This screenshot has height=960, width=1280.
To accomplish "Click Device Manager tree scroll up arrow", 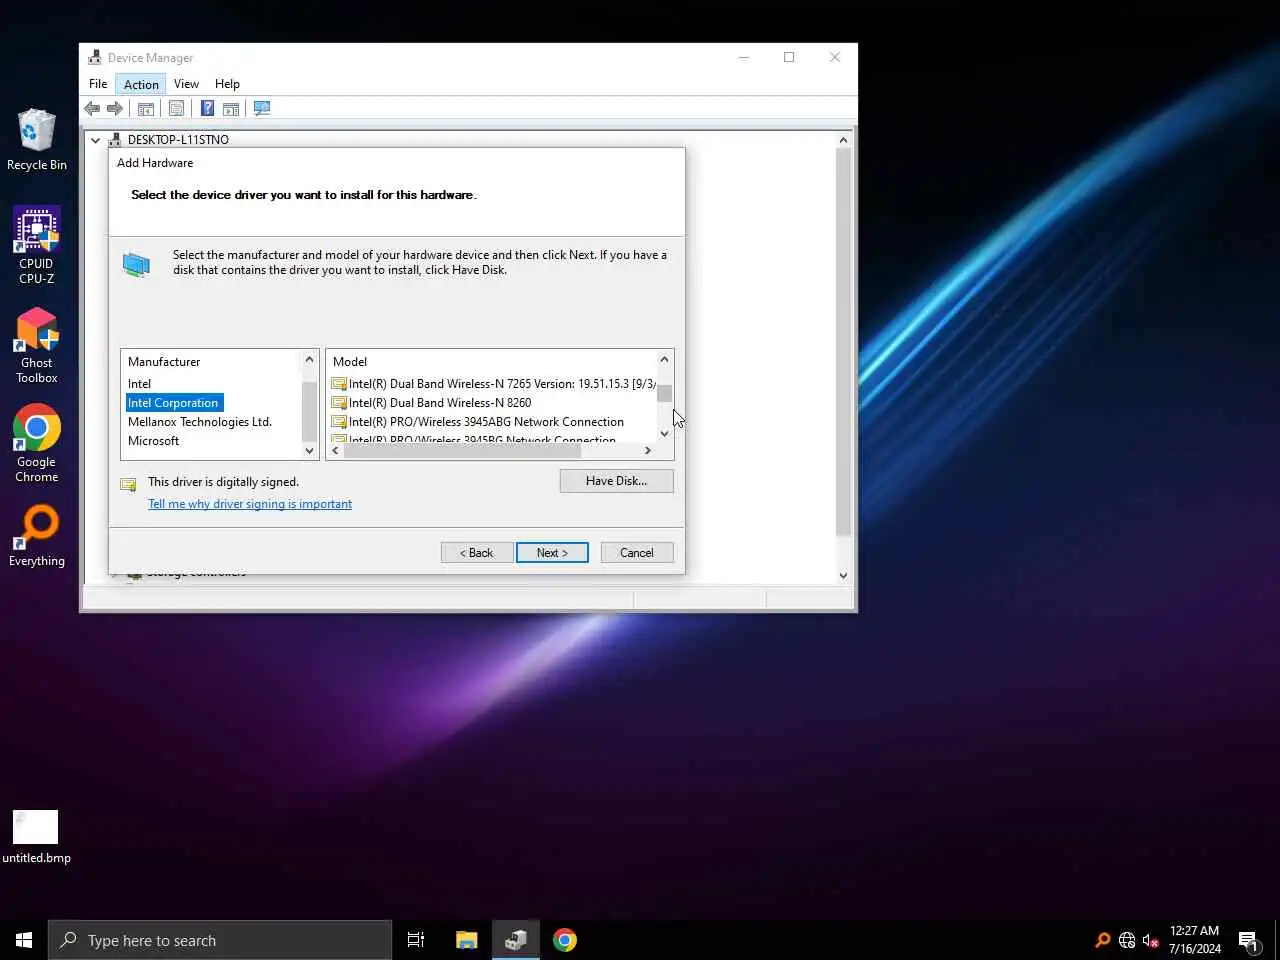I will point(843,140).
